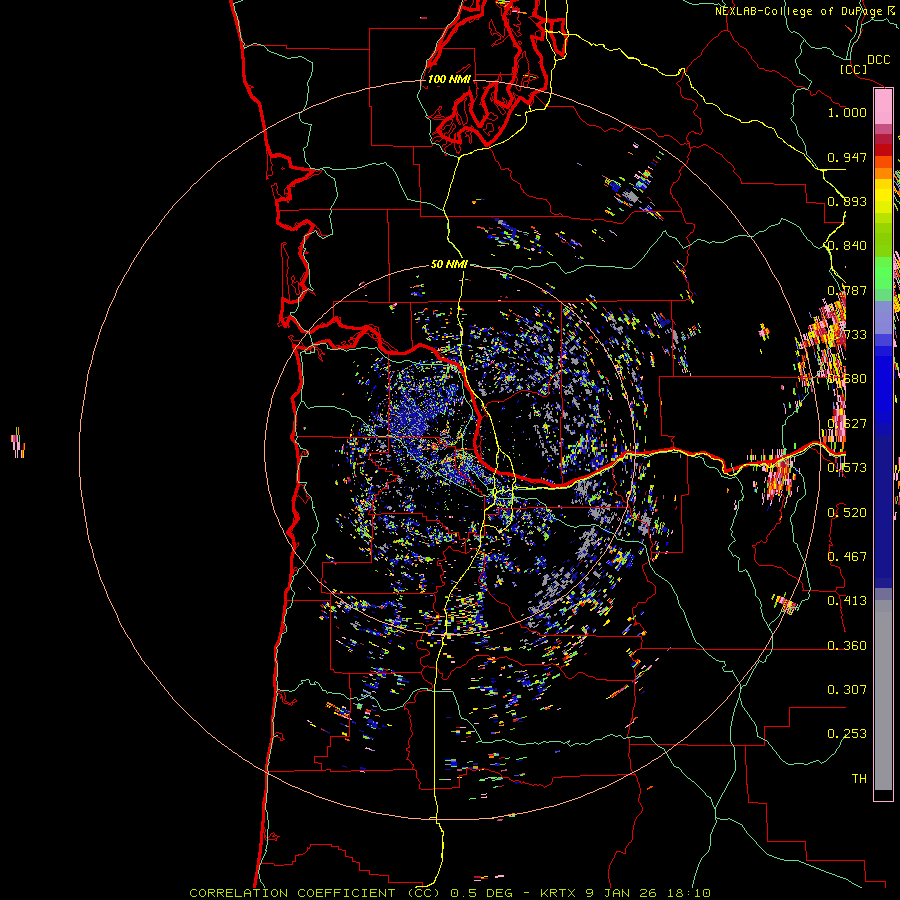Select the 0.467 scale value
This screenshot has height=900, width=900.
pos(847,556)
